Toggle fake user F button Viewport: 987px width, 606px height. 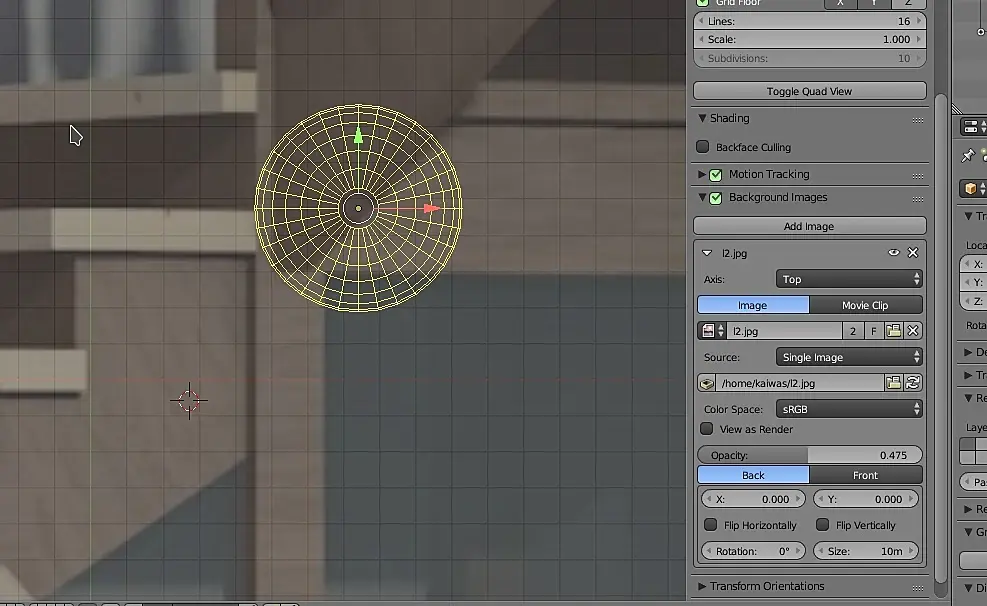(873, 331)
